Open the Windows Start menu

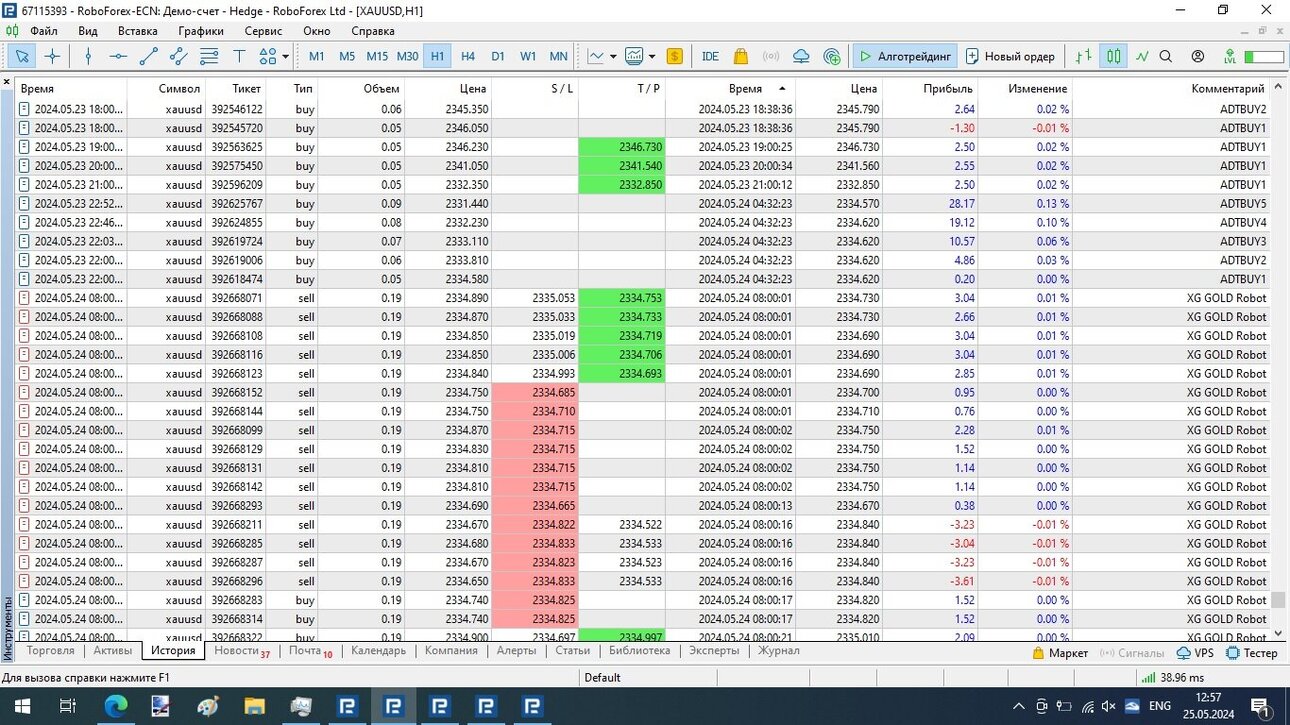coord(21,706)
